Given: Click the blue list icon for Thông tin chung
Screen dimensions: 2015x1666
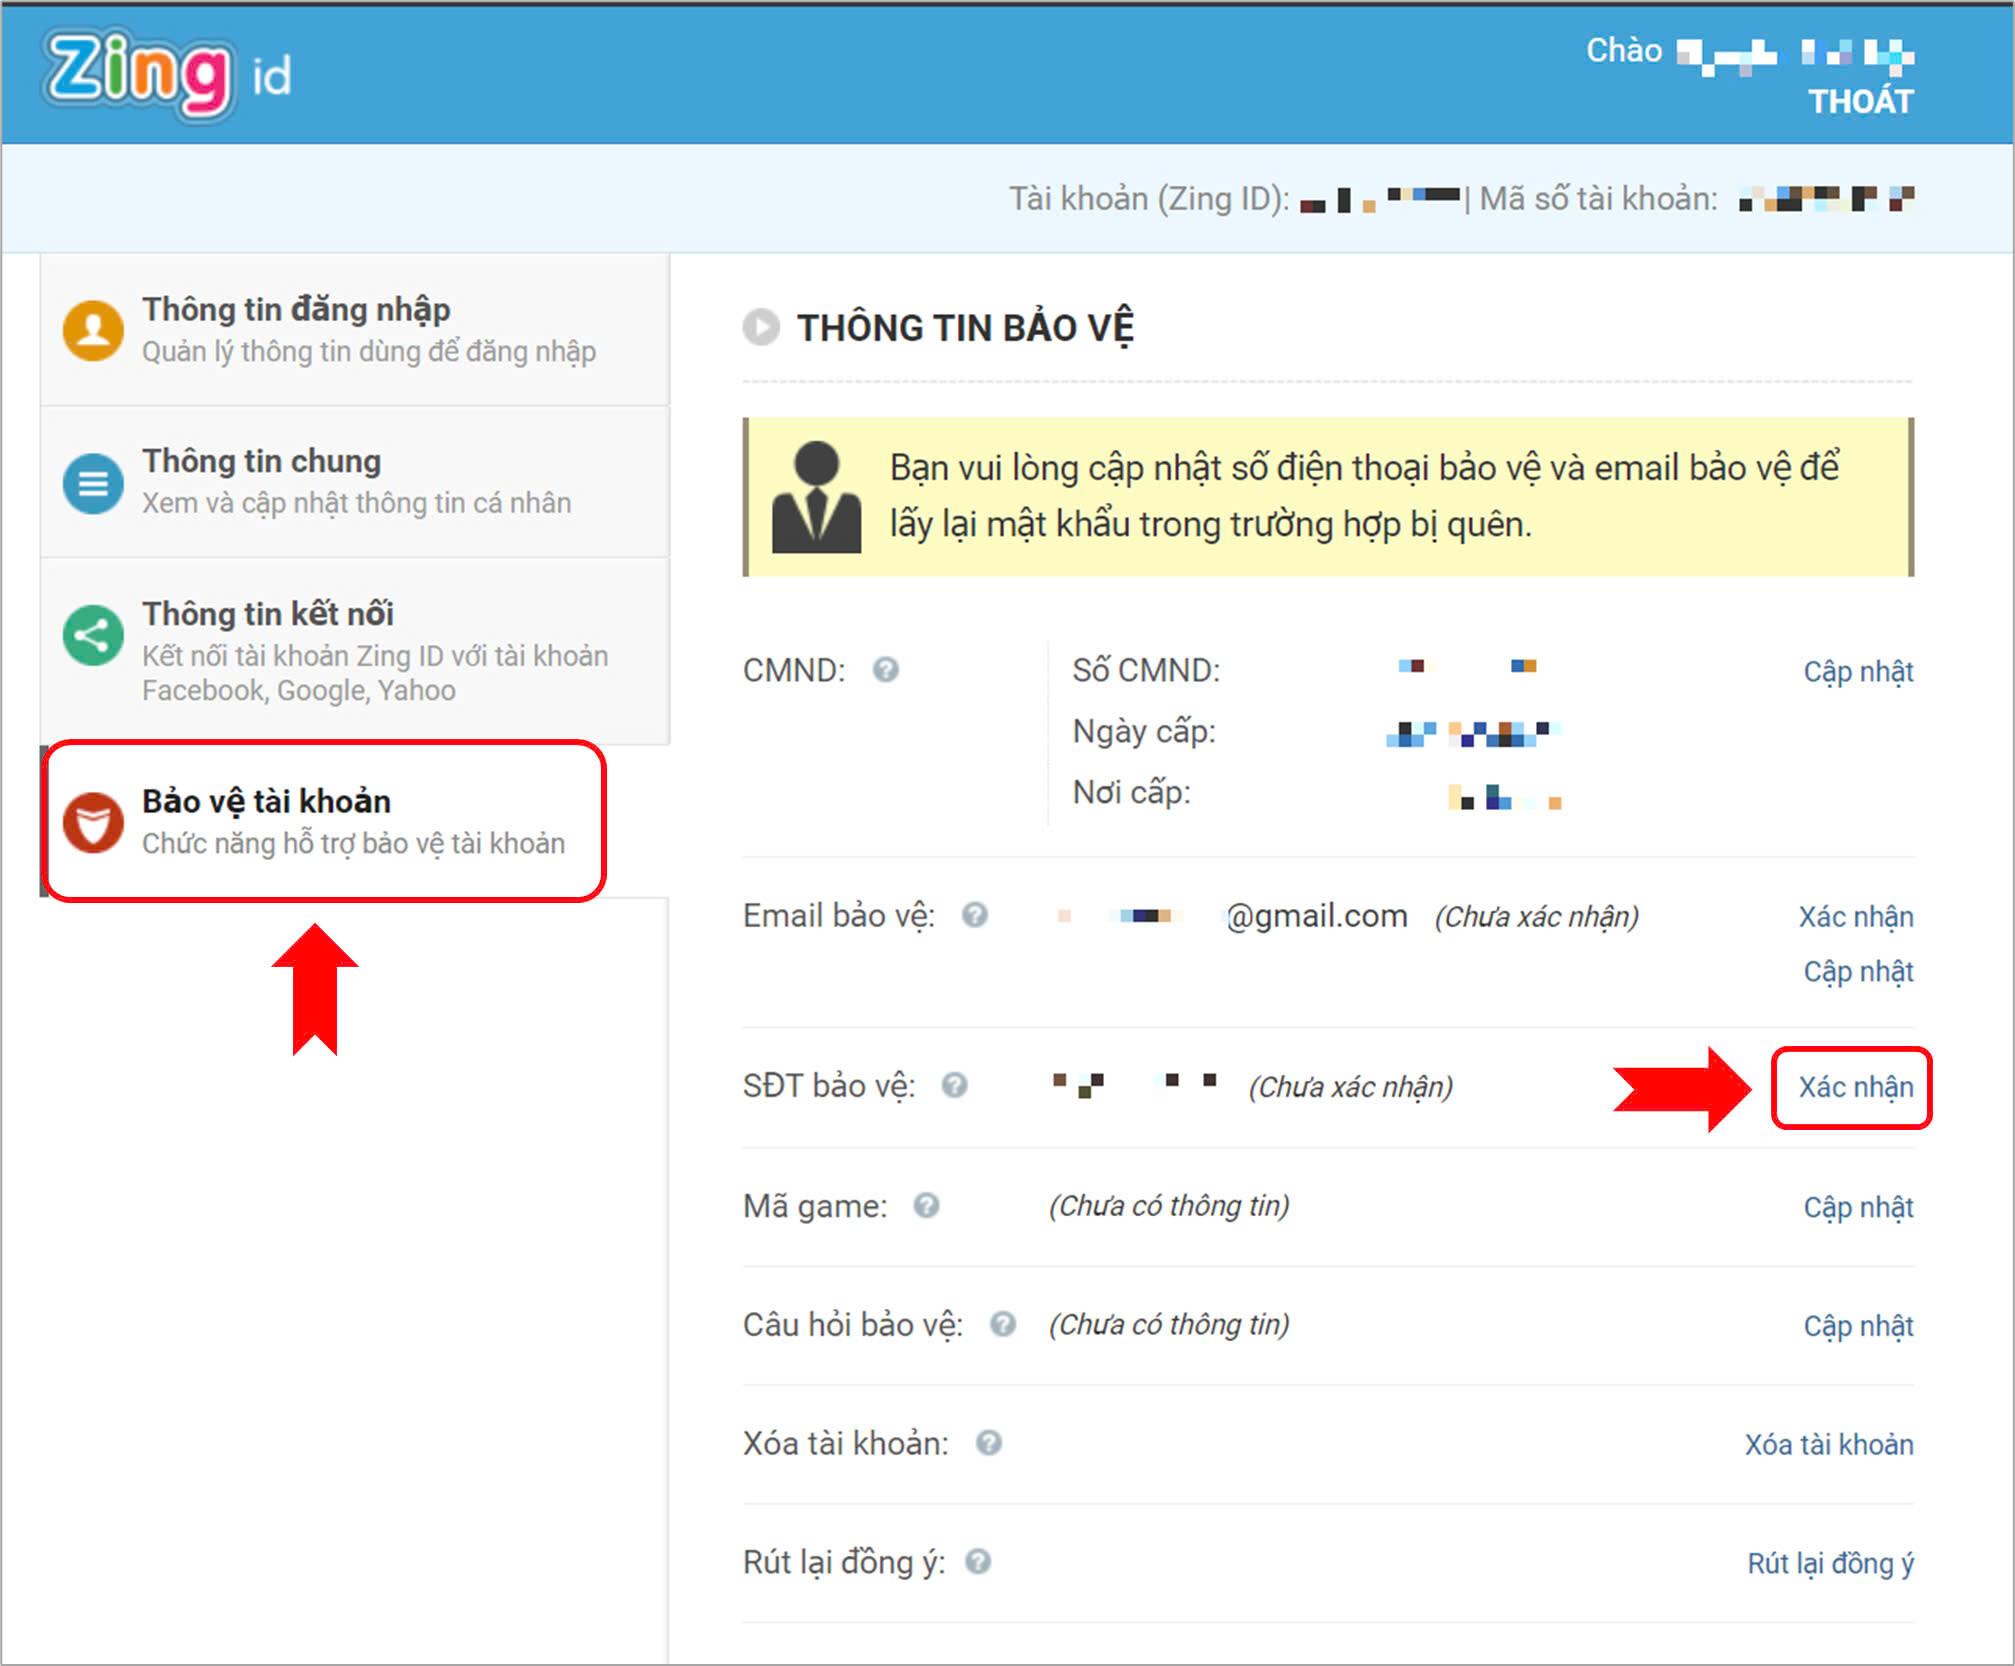Looking at the screenshot, I should tap(93, 483).
